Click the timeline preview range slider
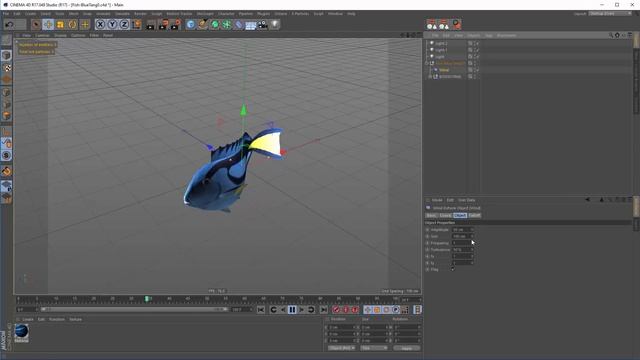Screen dimensions: 640x360 (134, 310)
